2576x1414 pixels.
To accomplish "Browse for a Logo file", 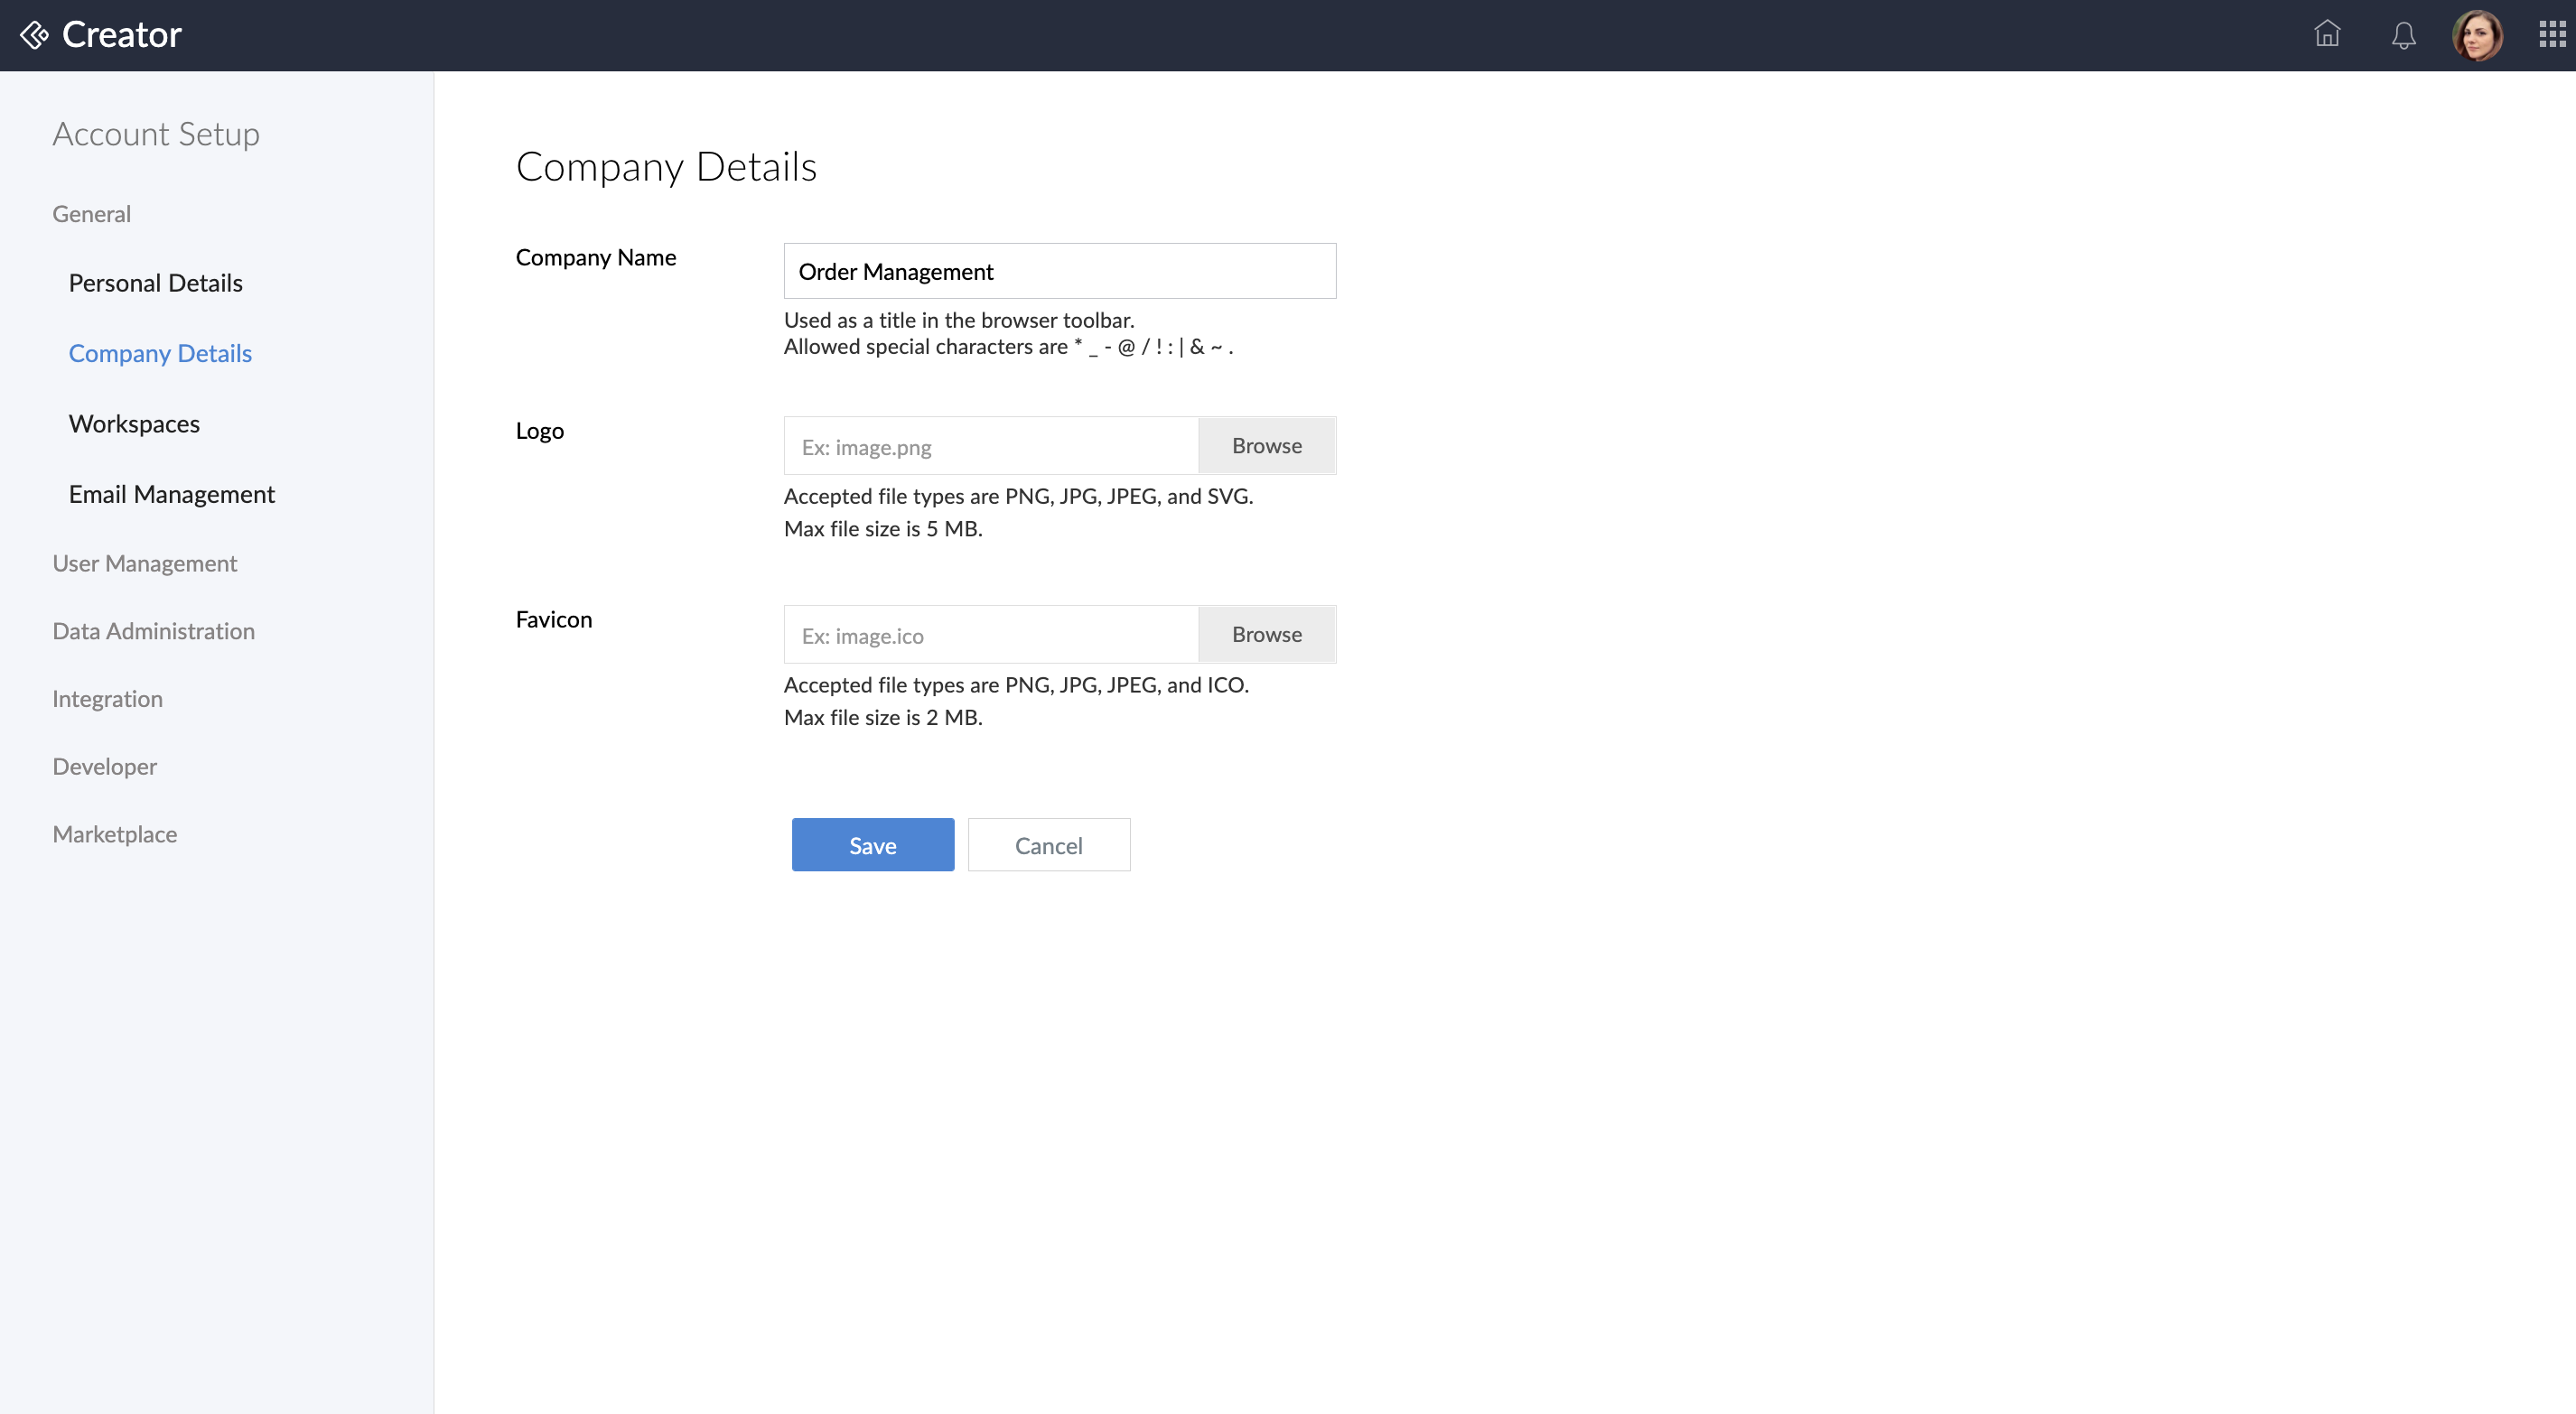I will click(1267, 446).
